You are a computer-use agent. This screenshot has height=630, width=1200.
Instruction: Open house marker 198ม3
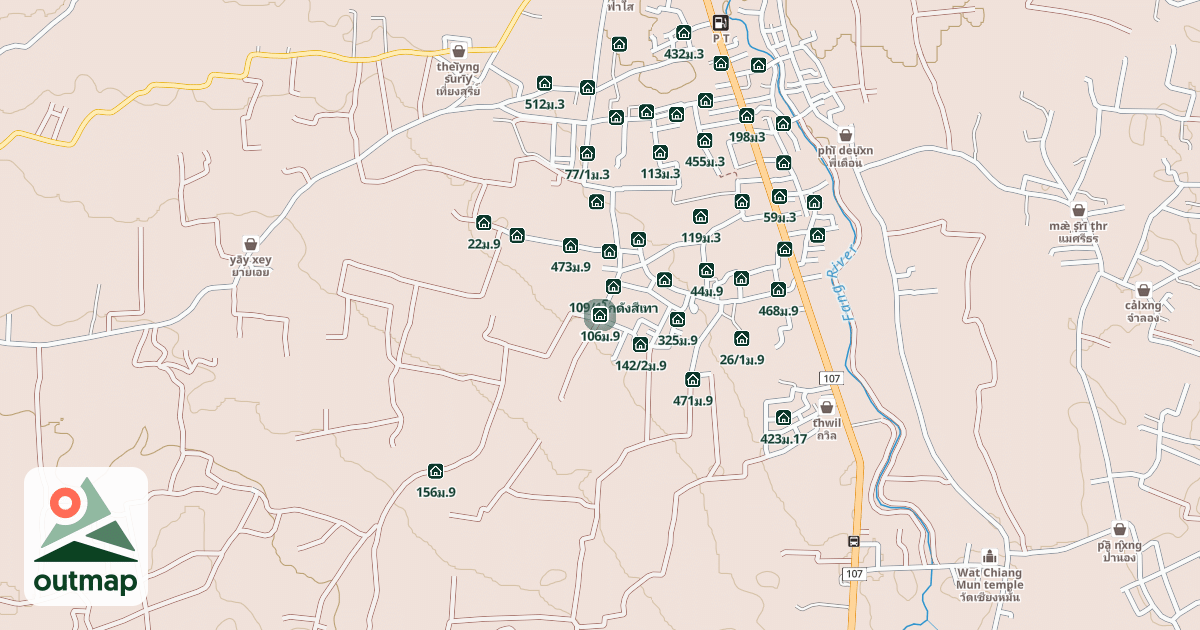(747, 116)
